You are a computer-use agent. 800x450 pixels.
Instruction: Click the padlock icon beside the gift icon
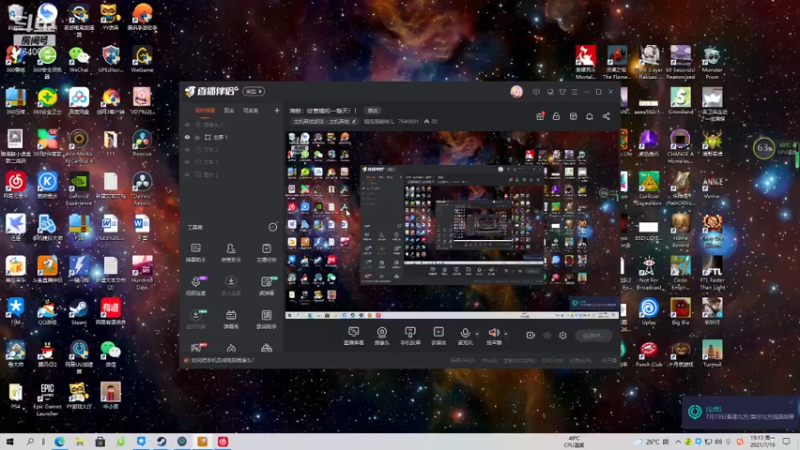[x=556, y=116]
